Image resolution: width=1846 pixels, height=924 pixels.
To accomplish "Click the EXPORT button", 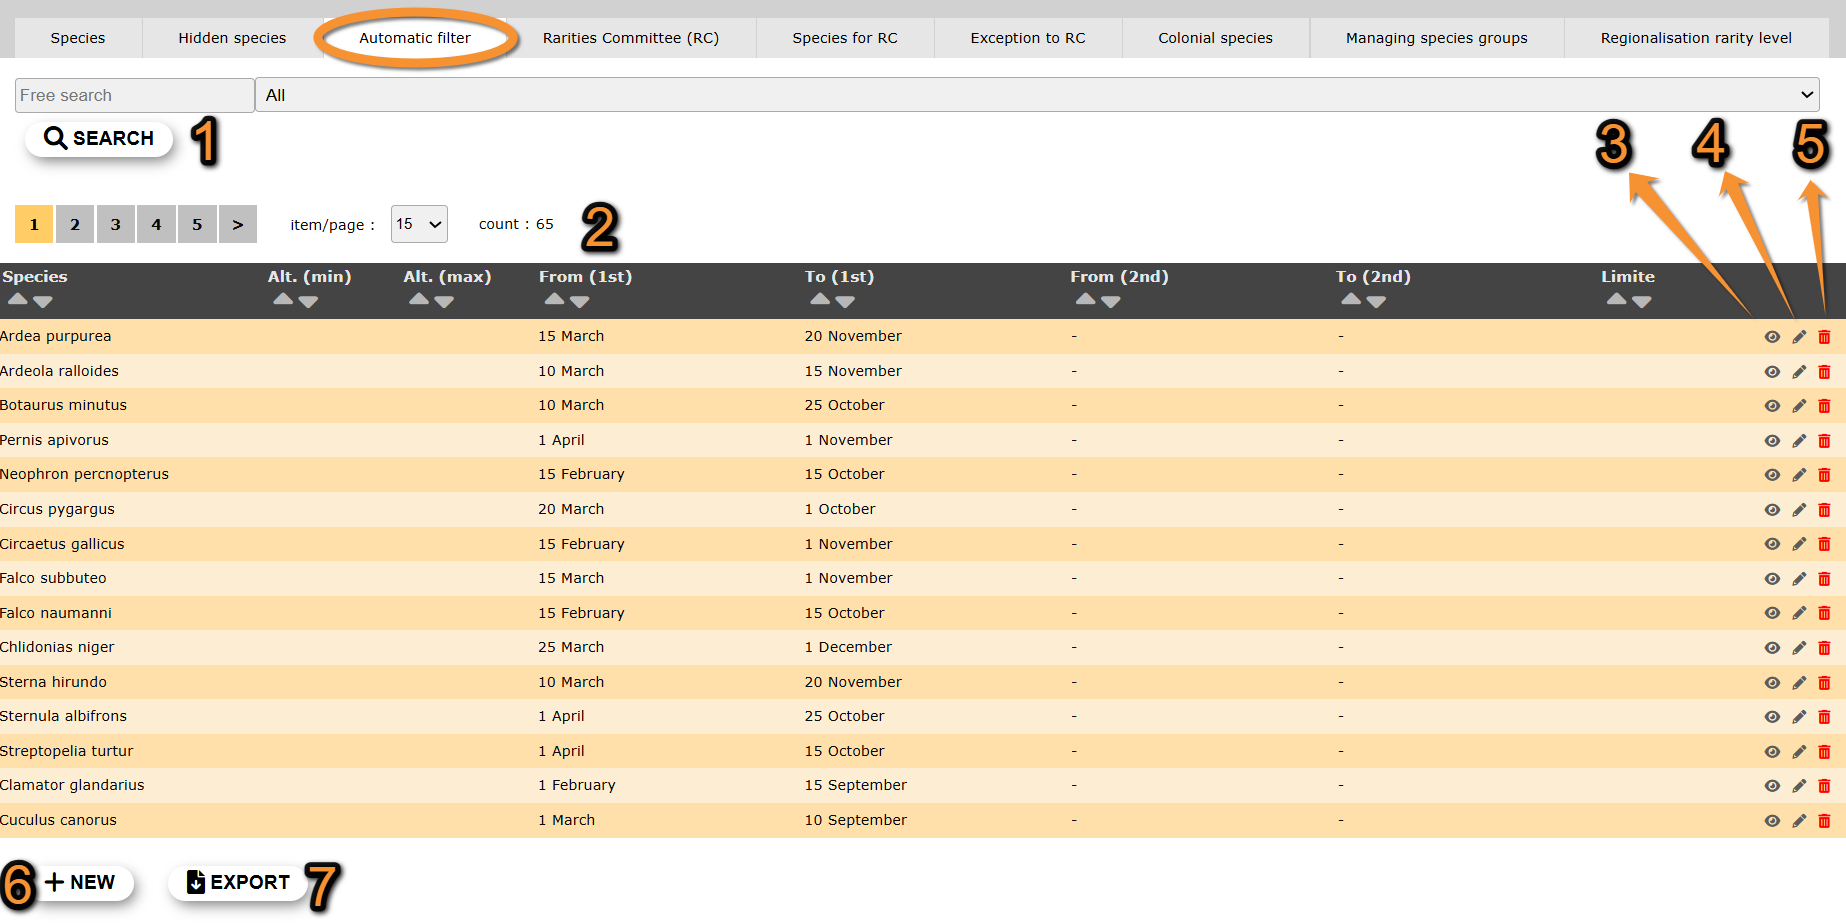I will coord(238,882).
